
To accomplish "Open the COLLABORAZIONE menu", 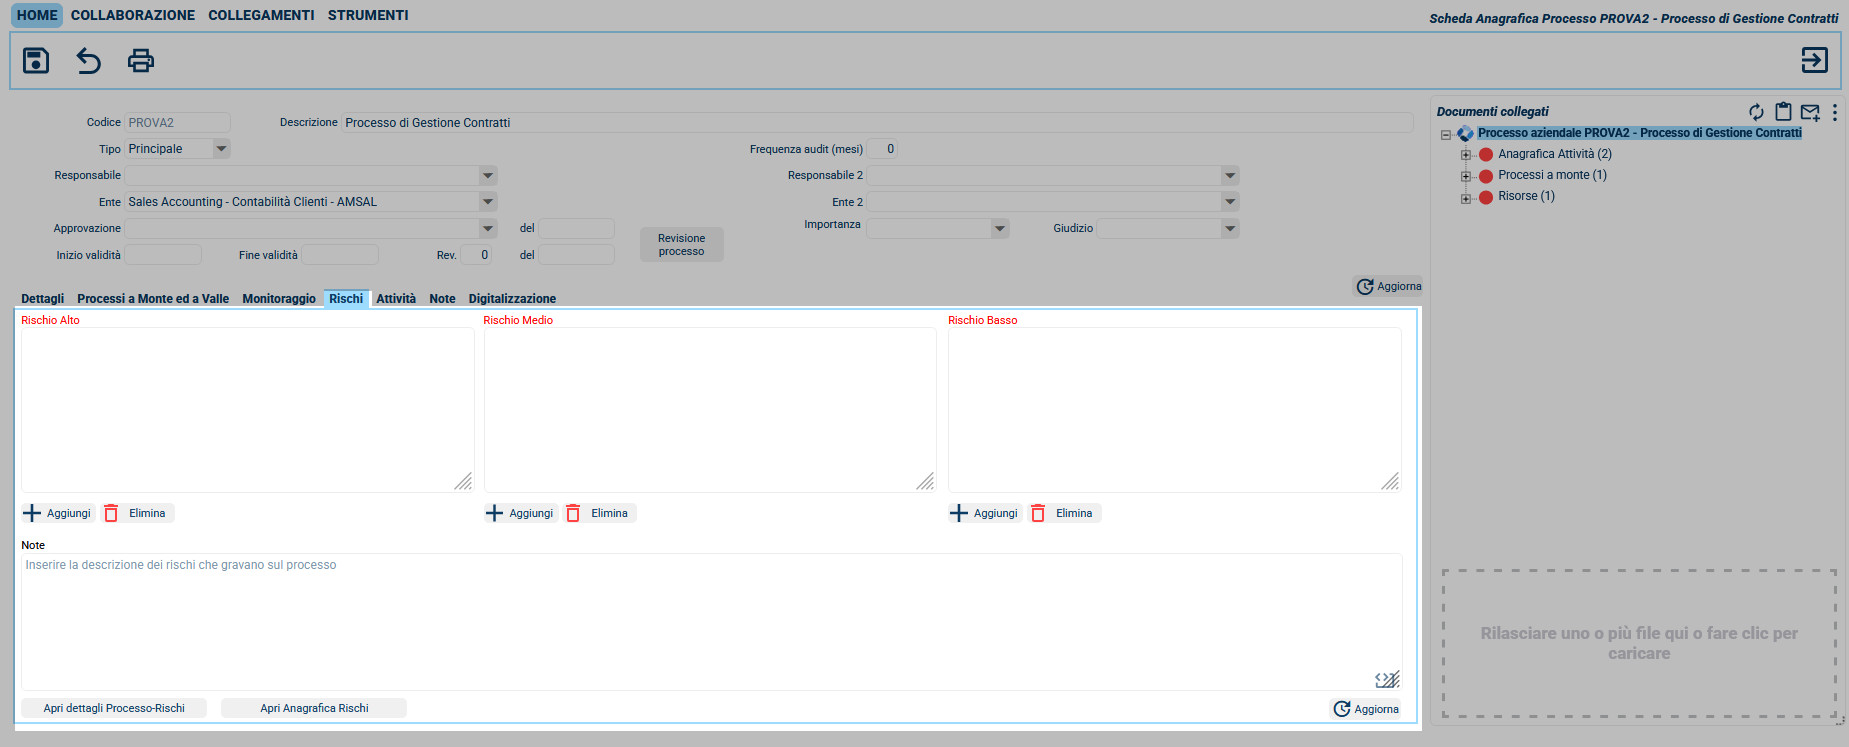I will [x=133, y=15].
